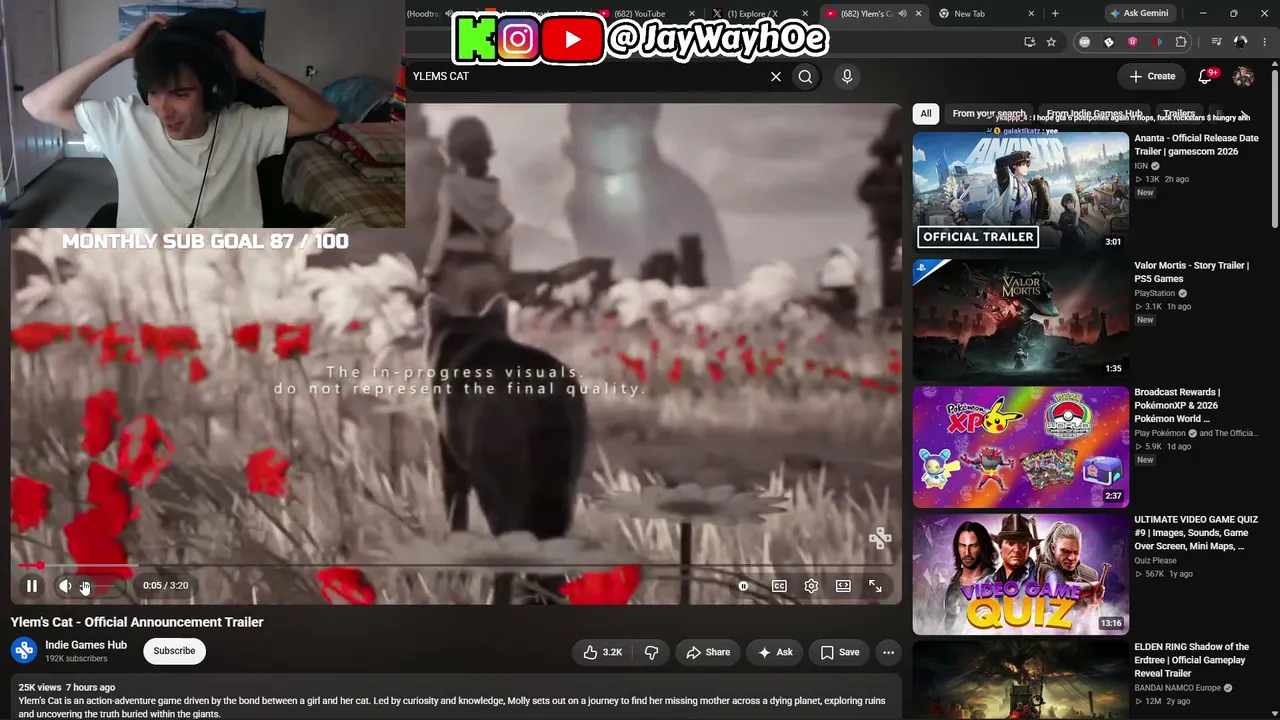Pause the video playback
Image resolution: width=1280 pixels, height=720 pixels.
[x=32, y=586]
